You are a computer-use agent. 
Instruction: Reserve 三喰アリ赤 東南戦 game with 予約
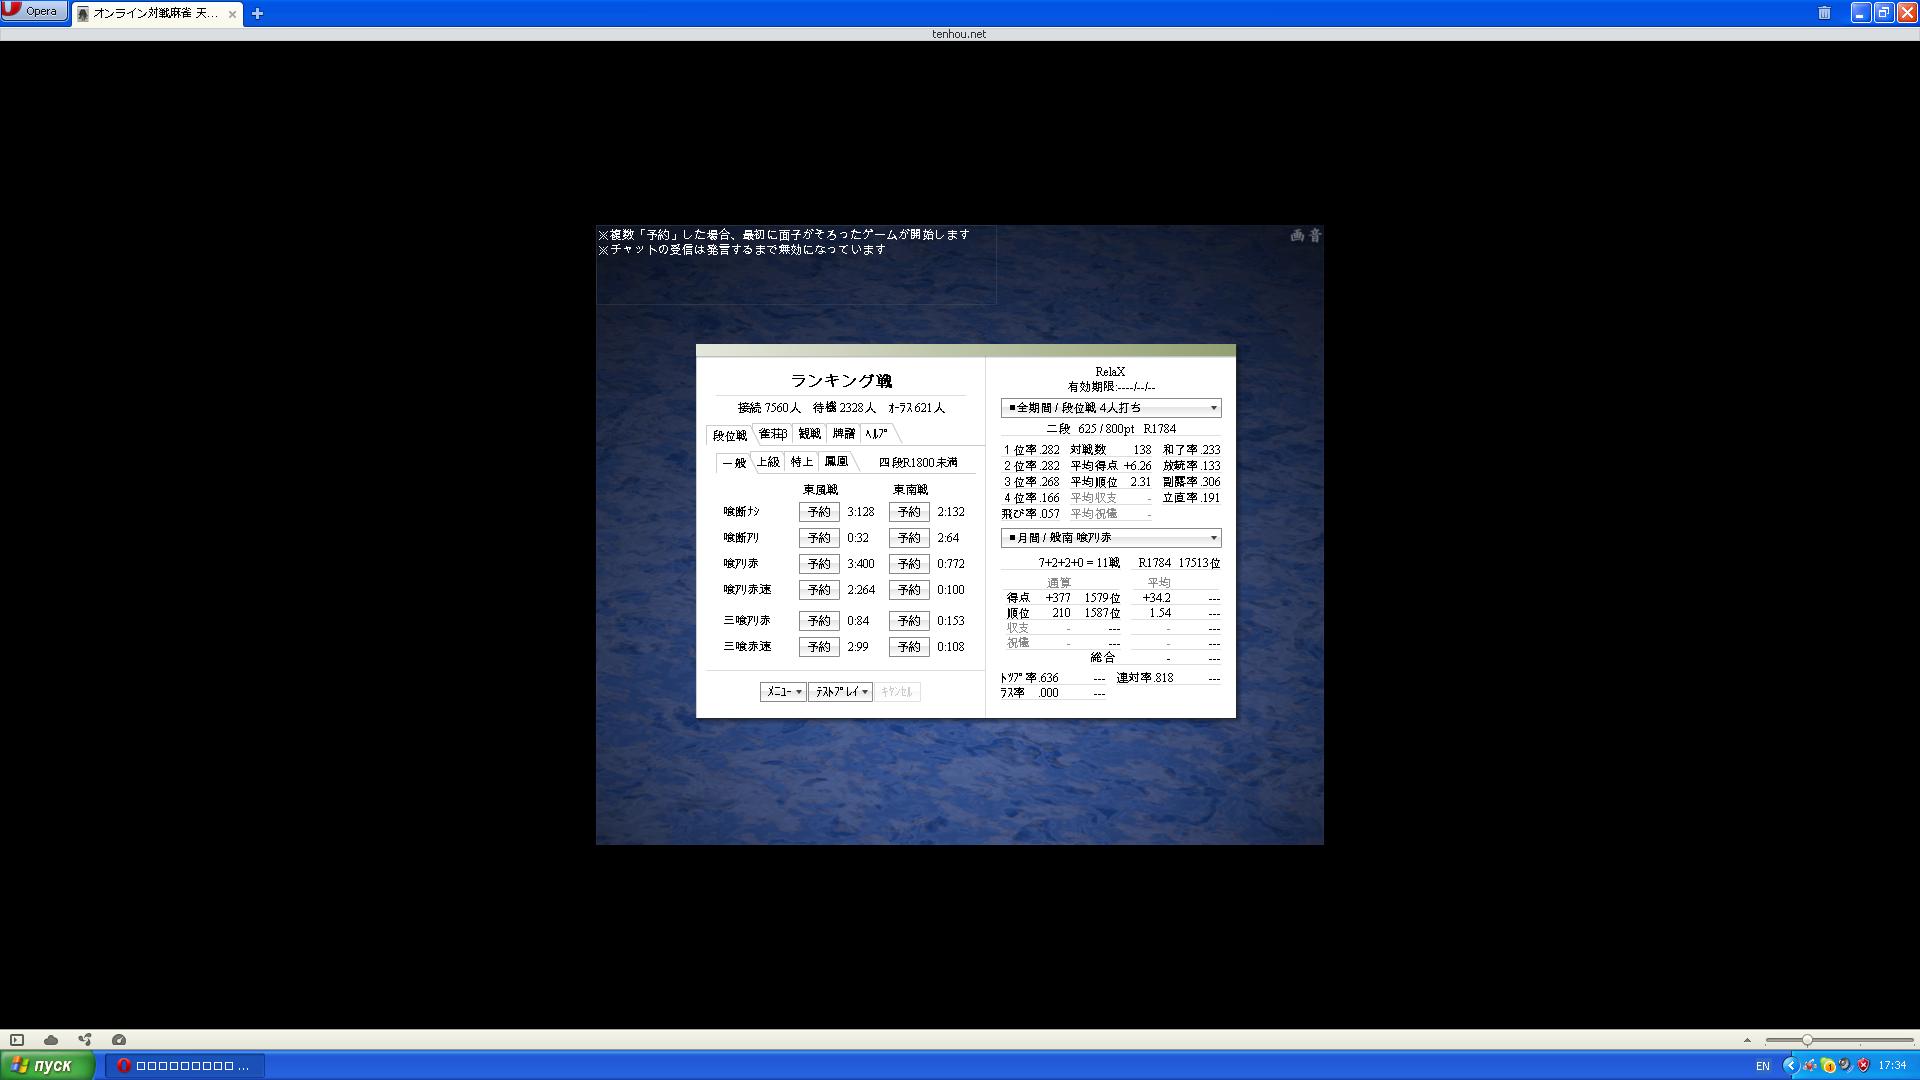click(909, 621)
